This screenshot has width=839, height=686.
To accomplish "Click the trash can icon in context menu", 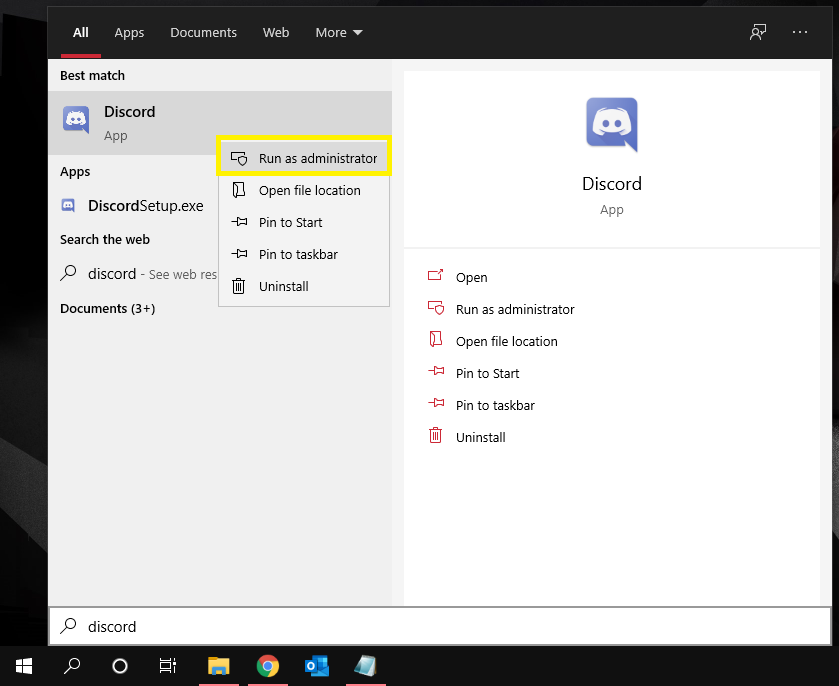I will pos(239,286).
